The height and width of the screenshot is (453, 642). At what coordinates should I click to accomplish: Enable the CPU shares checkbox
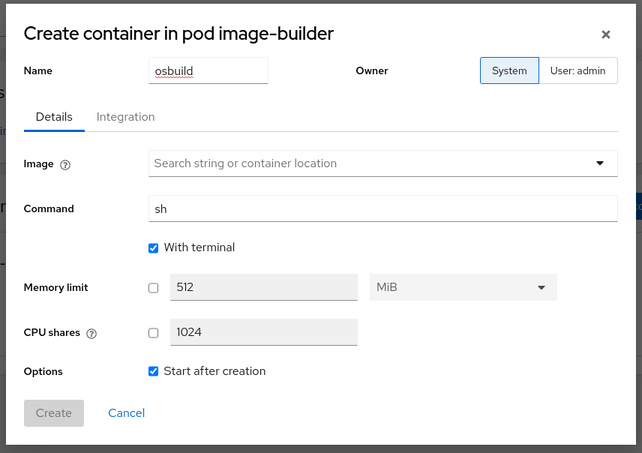[153, 333]
